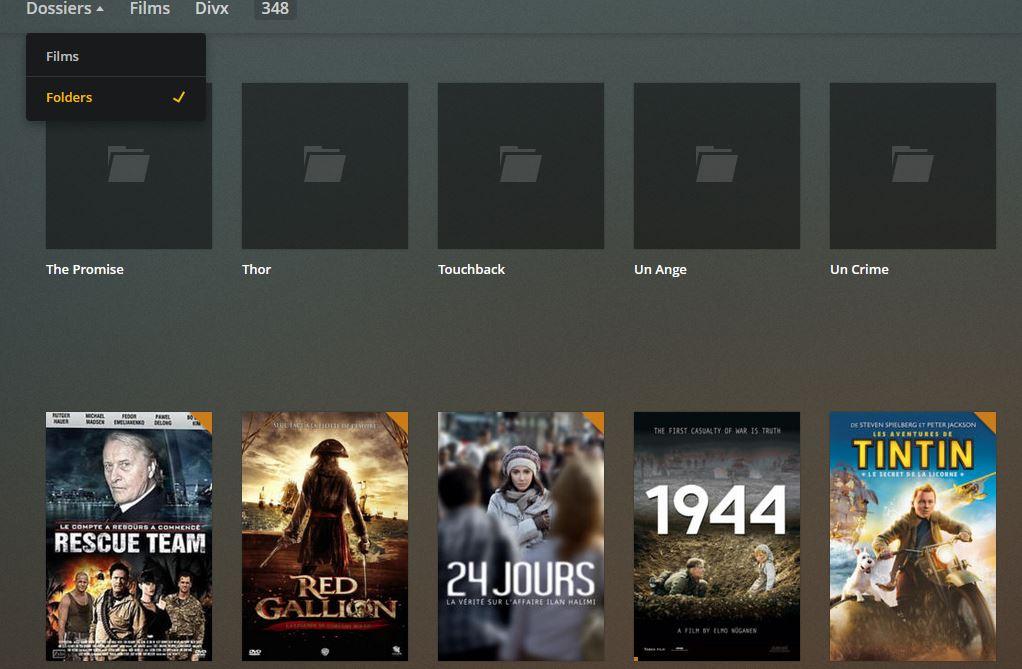The image size is (1022, 669).
Task: Open the Thor folder tile
Action: click(325, 166)
